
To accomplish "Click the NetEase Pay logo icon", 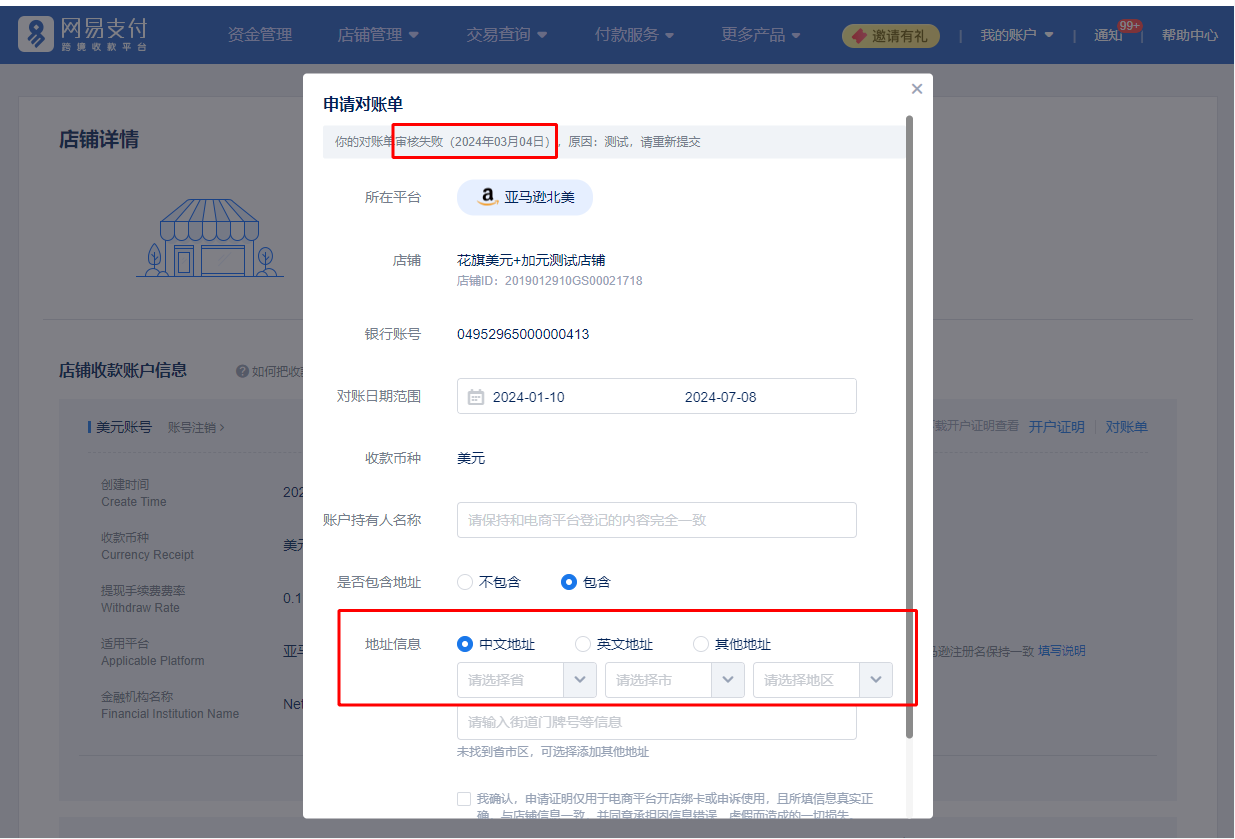I will 37,34.
